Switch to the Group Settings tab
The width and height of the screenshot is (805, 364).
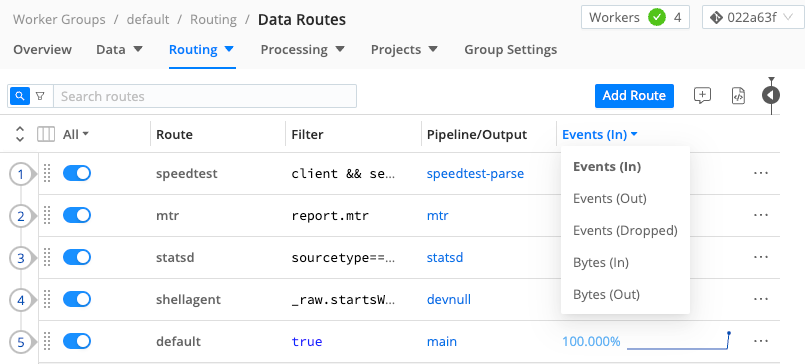[x=510, y=50]
